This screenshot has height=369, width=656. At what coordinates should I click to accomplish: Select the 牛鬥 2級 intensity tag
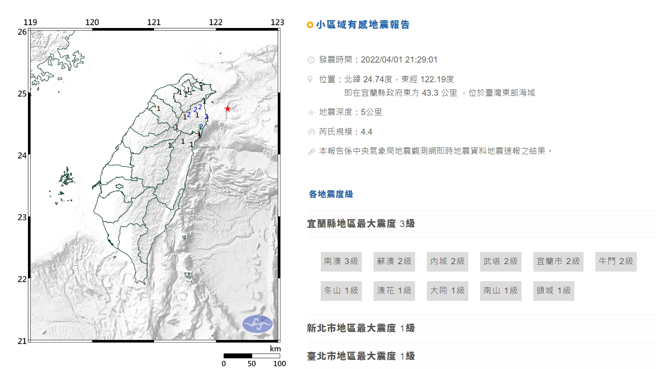click(x=616, y=261)
